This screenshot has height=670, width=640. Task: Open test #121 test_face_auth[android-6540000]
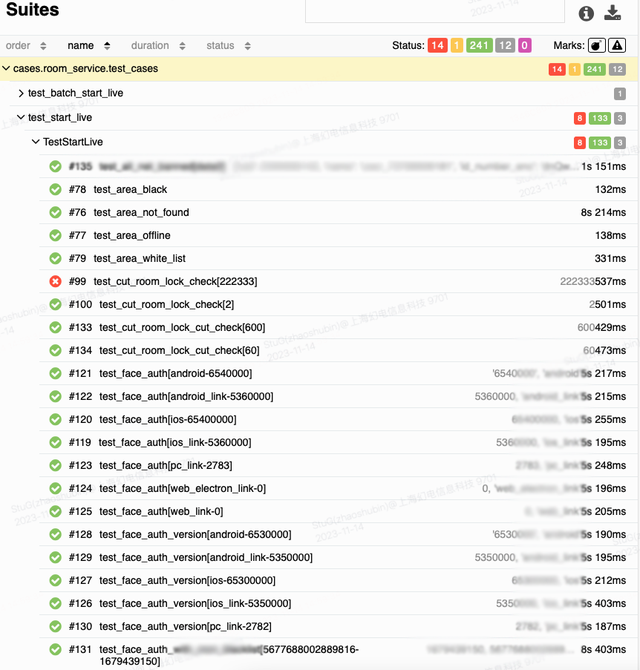point(338,373)
